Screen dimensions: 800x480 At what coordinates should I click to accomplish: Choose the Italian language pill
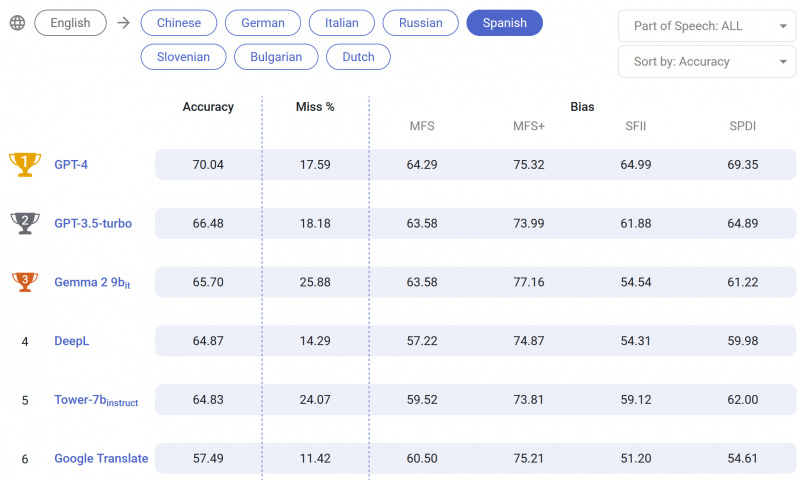[342, 23]
